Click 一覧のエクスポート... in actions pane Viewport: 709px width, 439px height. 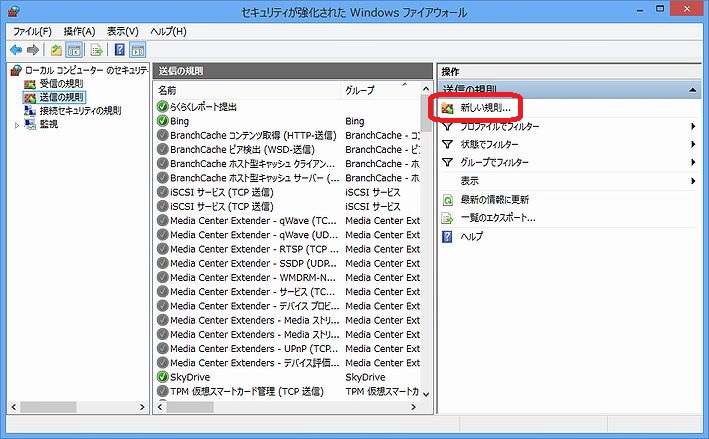[497, 217]
